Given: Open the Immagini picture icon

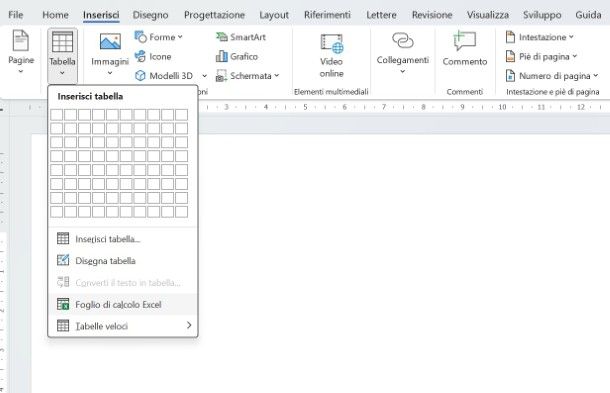Looking at the screenshot, I should [x=110, y=42].
